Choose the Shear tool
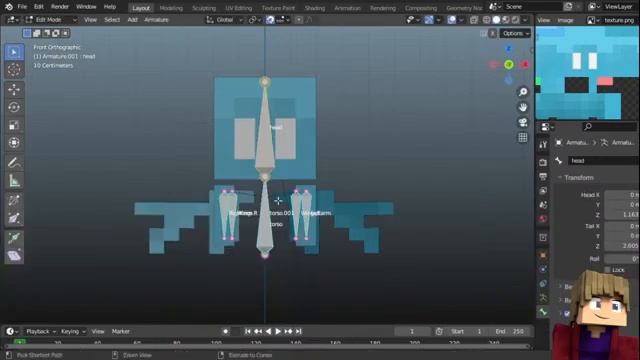This screenshot has height=360, width=640. click(x=14, y=256)
